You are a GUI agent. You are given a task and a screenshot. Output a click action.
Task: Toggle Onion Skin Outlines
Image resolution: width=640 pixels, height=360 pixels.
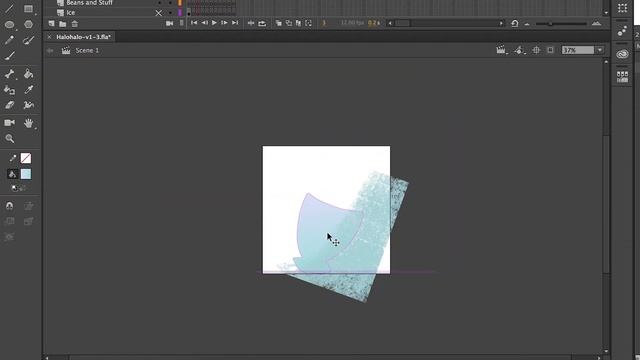(289, 23)
